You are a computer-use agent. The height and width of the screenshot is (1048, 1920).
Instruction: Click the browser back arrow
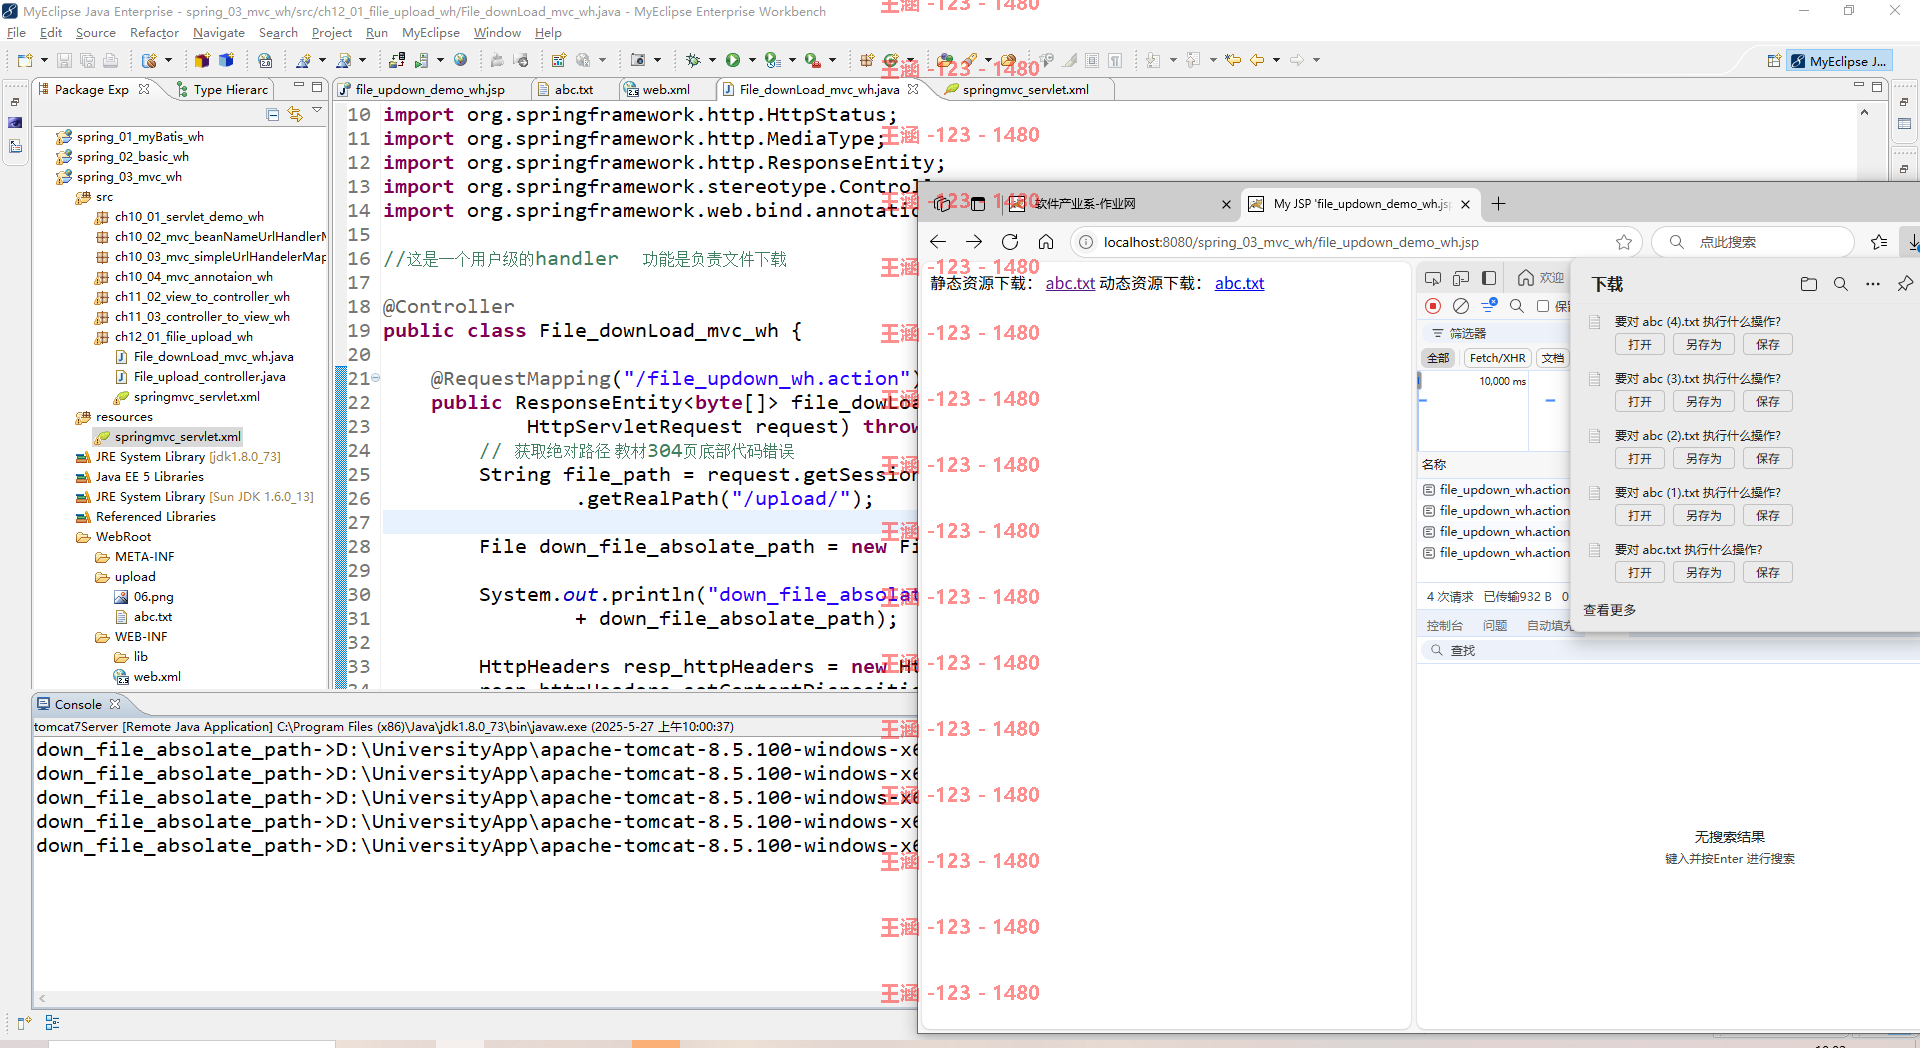click(937, 242)
